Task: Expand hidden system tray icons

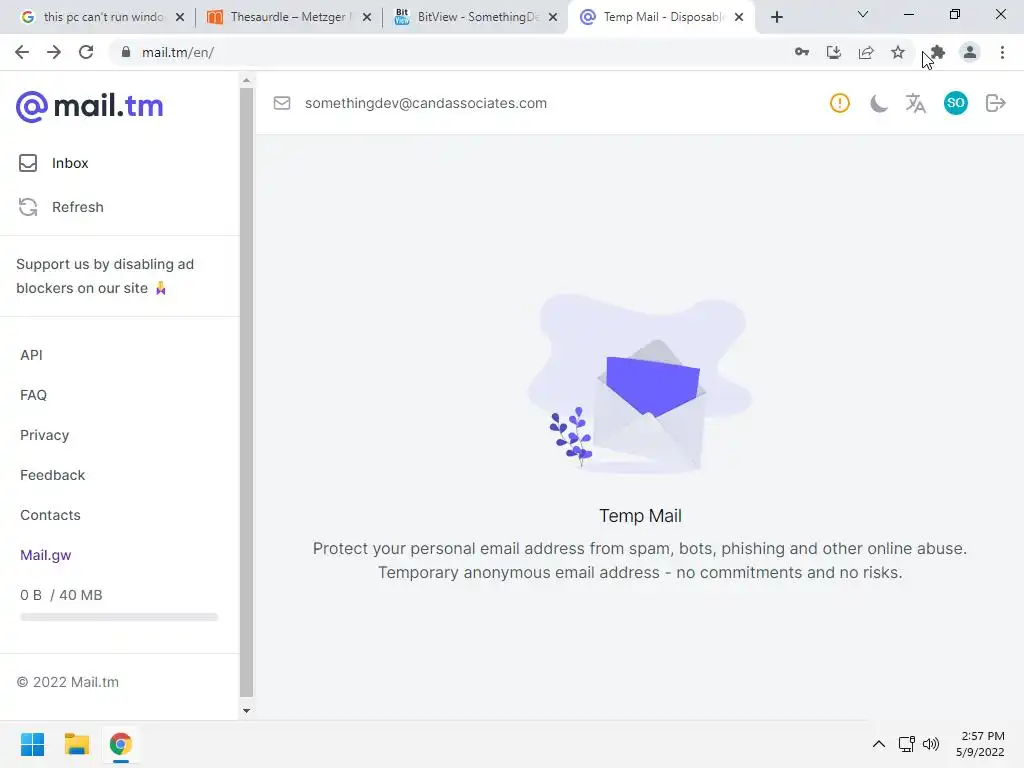Action: 879,744
